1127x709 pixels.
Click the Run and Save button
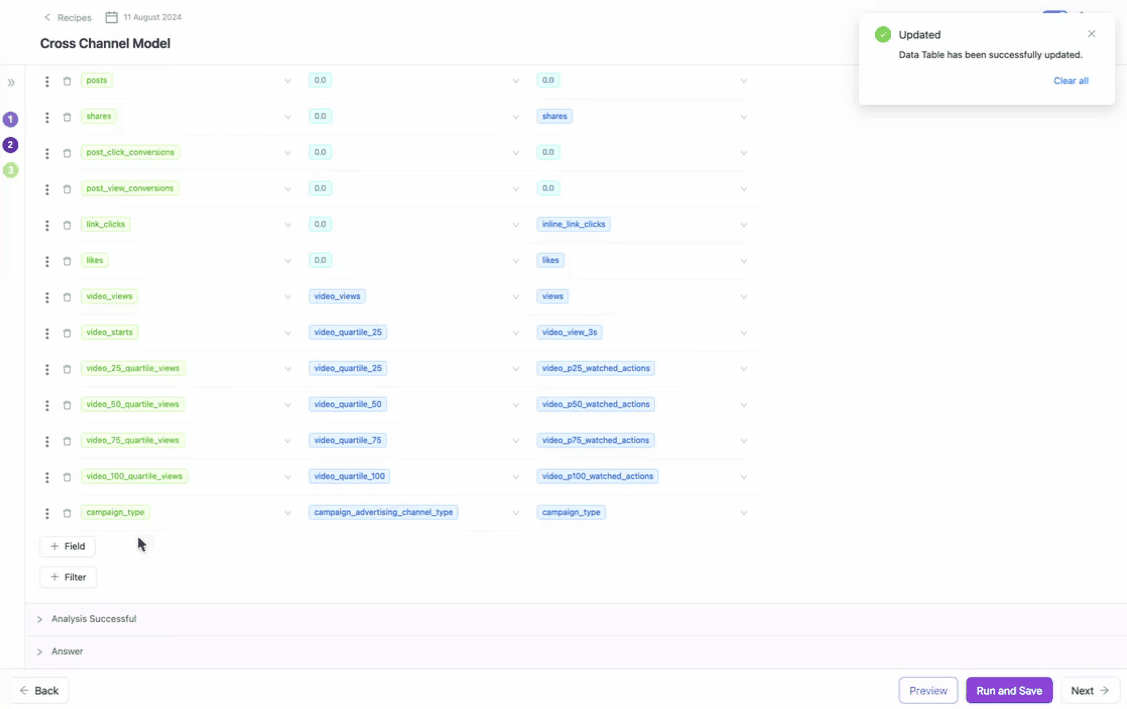[1008, 691]
